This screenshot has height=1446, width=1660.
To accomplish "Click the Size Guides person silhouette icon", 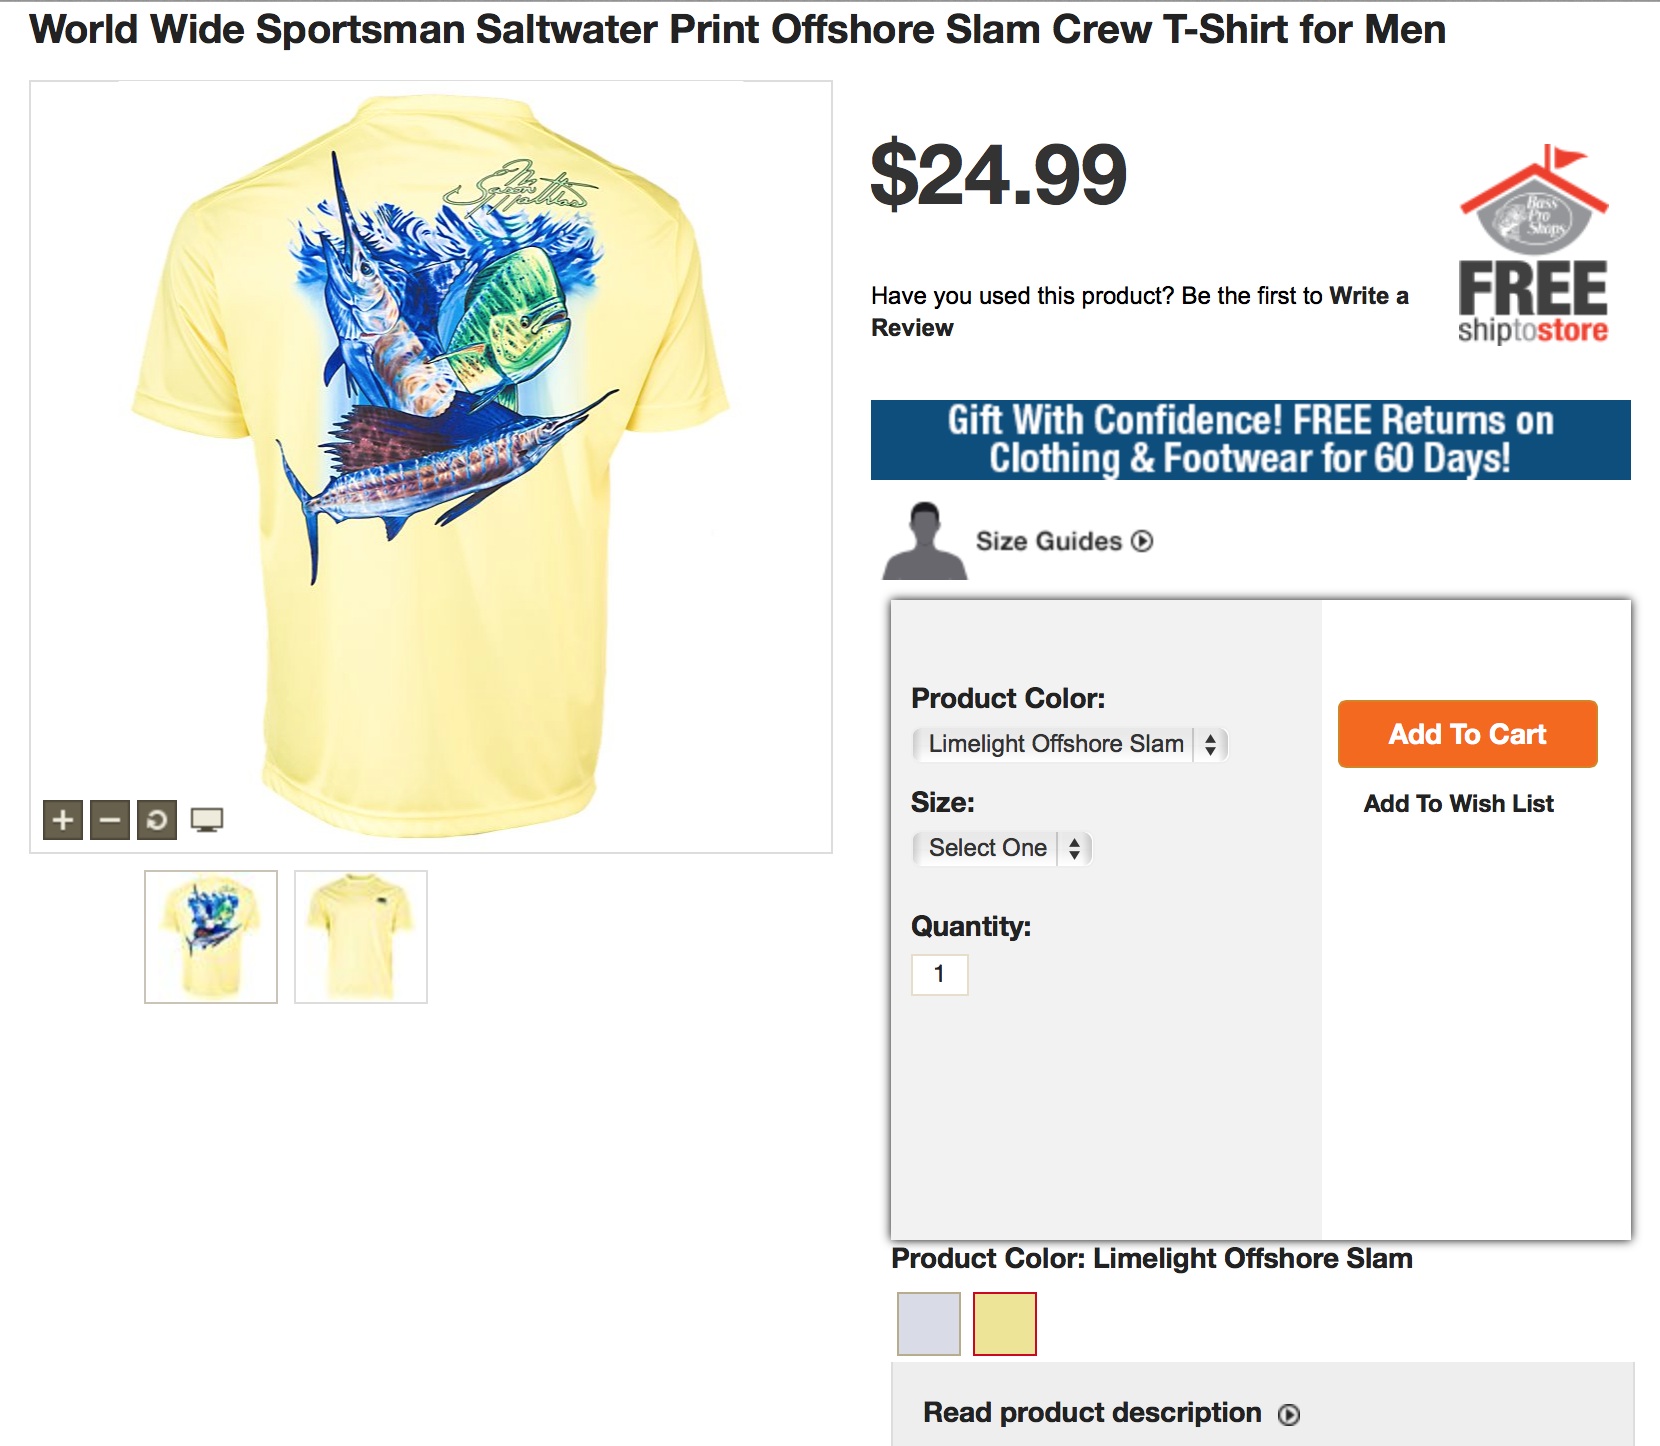I will point(925,541).
